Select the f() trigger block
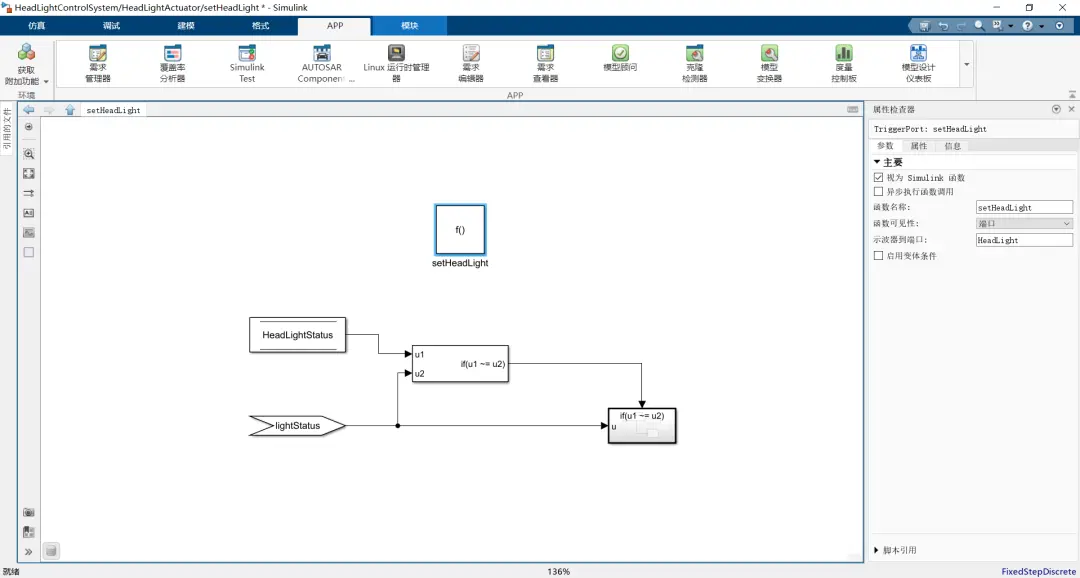This screenshot has height=578, width=1080. [460, 230]
